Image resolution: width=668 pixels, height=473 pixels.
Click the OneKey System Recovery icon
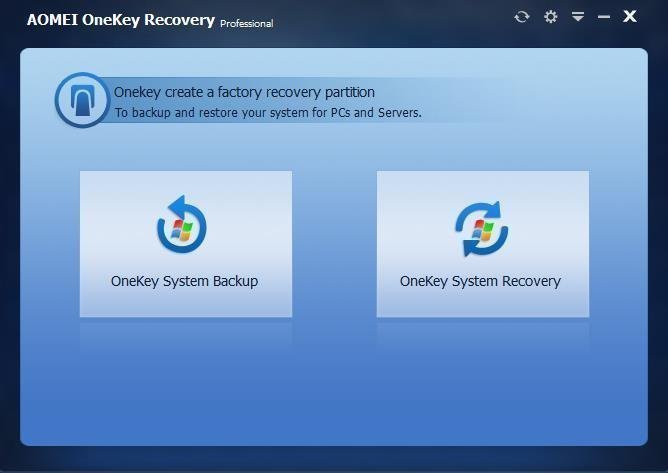tap(481, 229)
